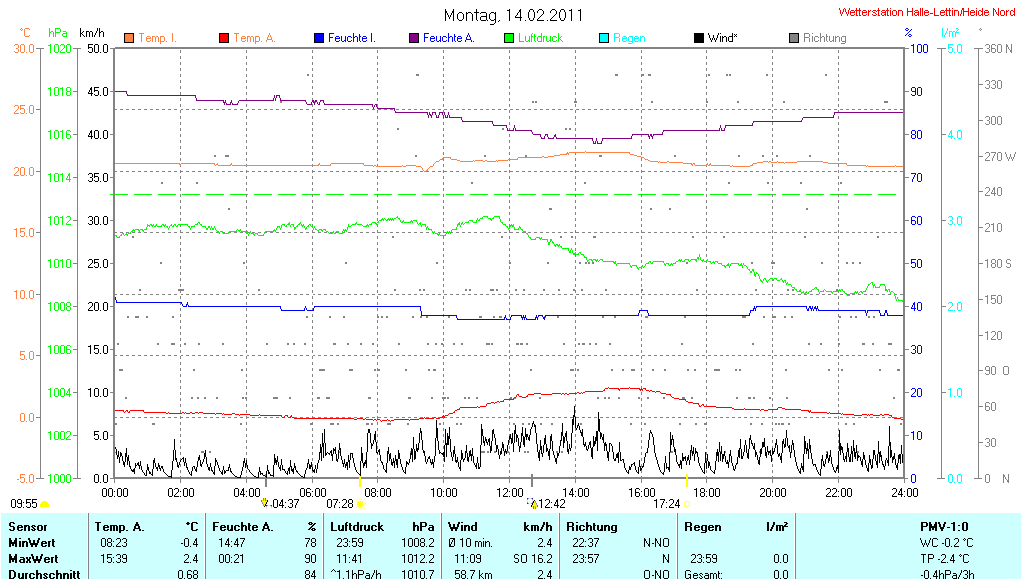The image size is (1021, 579).
Task: Click the cyan Regen legend square
Action: [x=604, y=38]
